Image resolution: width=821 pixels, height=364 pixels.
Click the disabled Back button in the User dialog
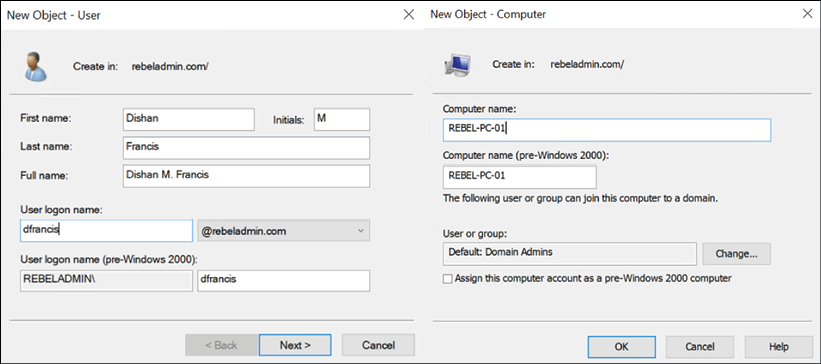coord(220,345)
